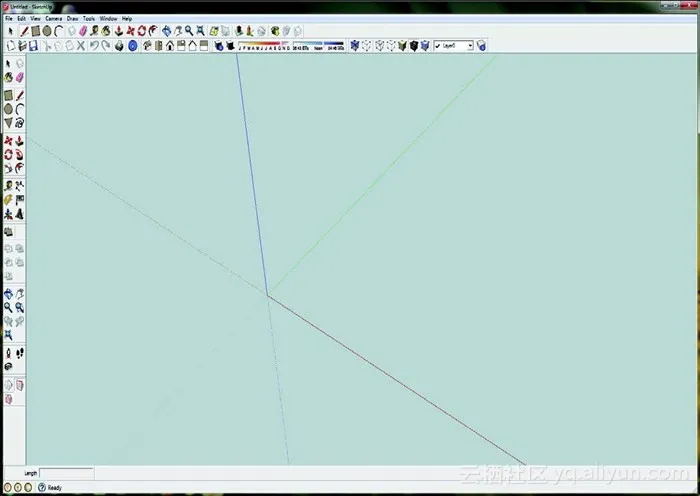The height and width of the screenshot is (496, 700).
Task: Open the Tools menu
Action: click(x=89, y=18)
